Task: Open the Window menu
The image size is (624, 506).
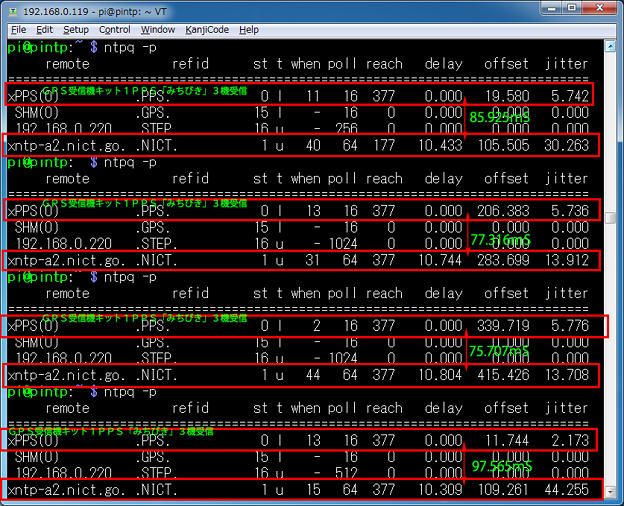Action: tap(158, 30)
